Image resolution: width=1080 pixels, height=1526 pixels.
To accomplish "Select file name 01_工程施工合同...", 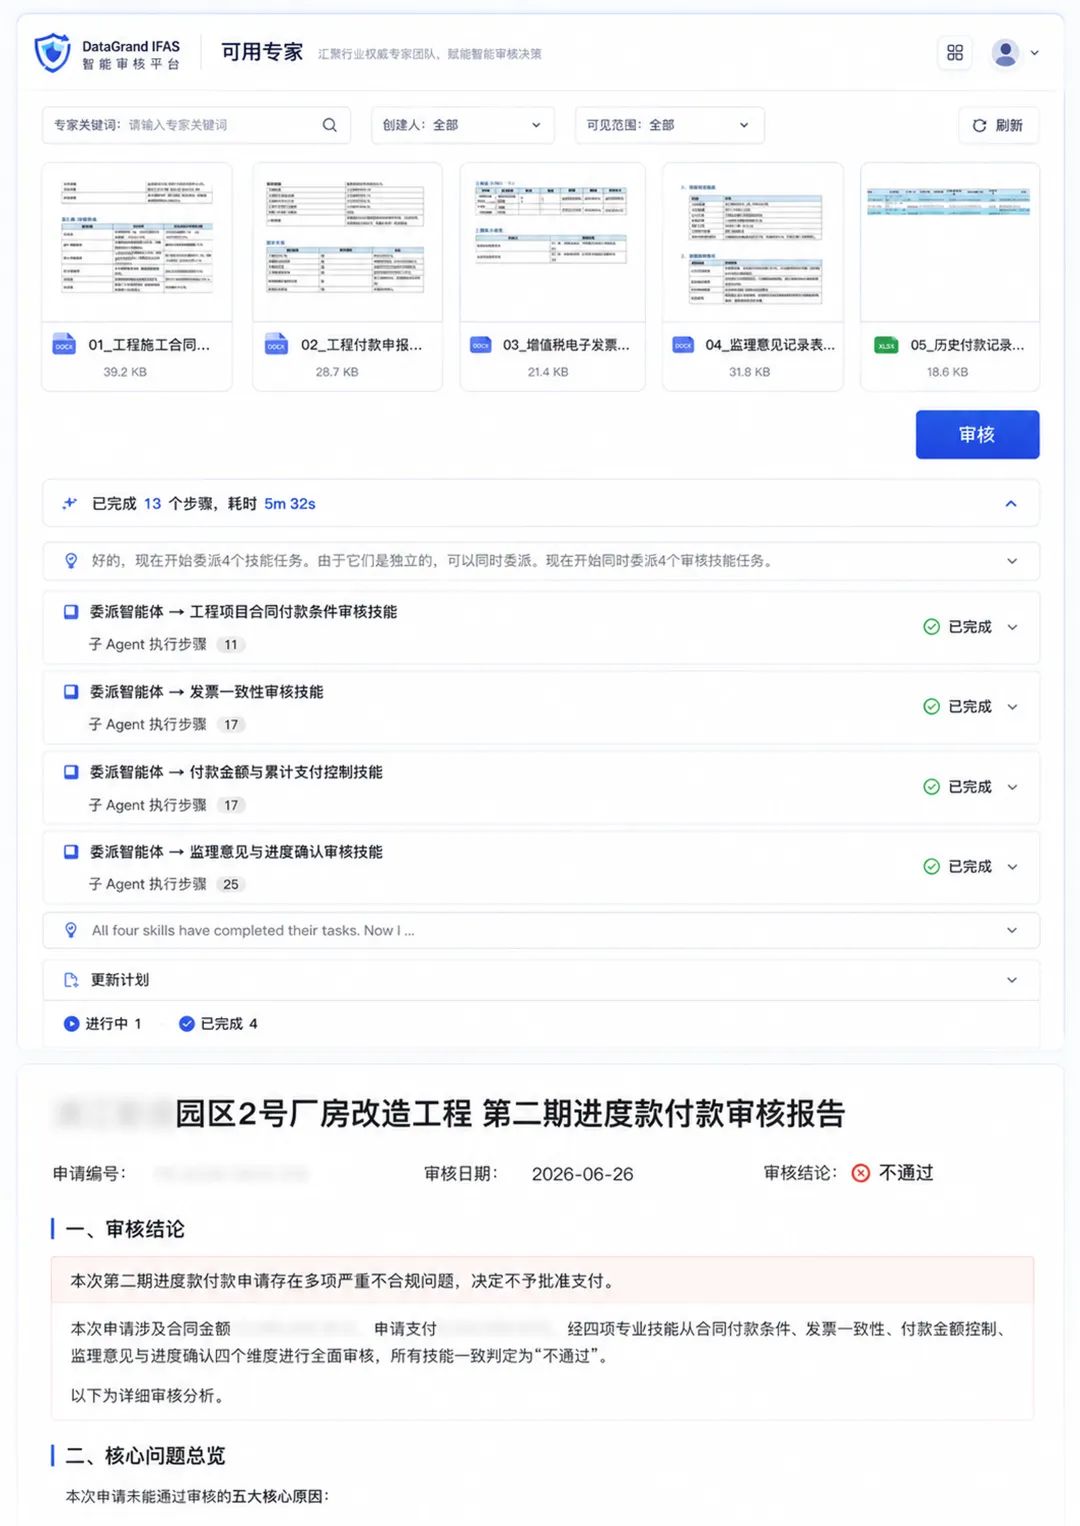I will (149, 345).
